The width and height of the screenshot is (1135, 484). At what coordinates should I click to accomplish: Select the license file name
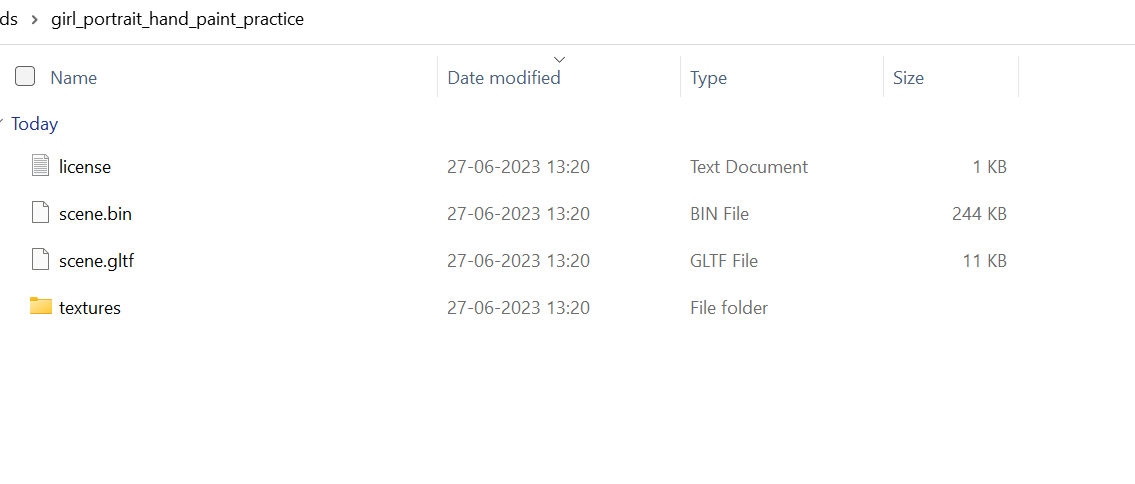pos(85,167)
